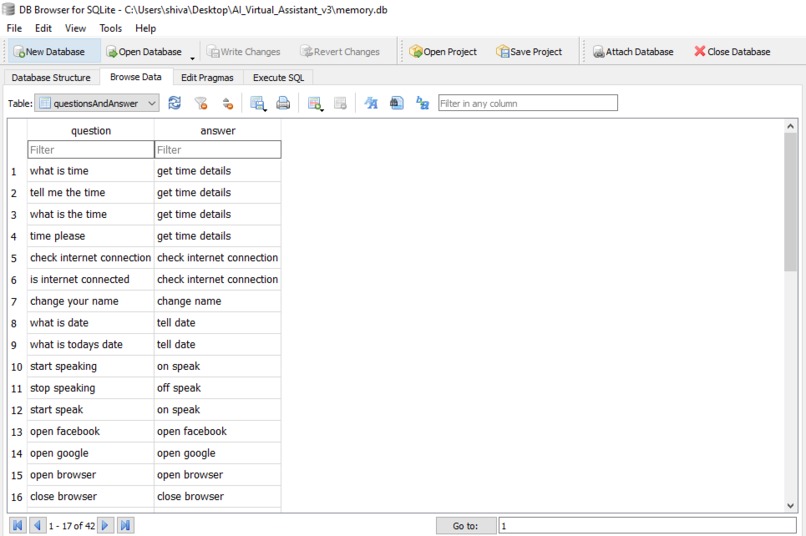Select the cell 'what is time'

point(90,171)
